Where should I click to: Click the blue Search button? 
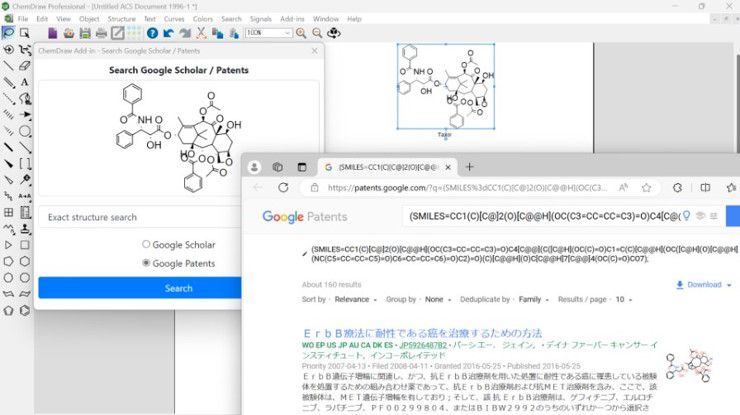point(178,288)
